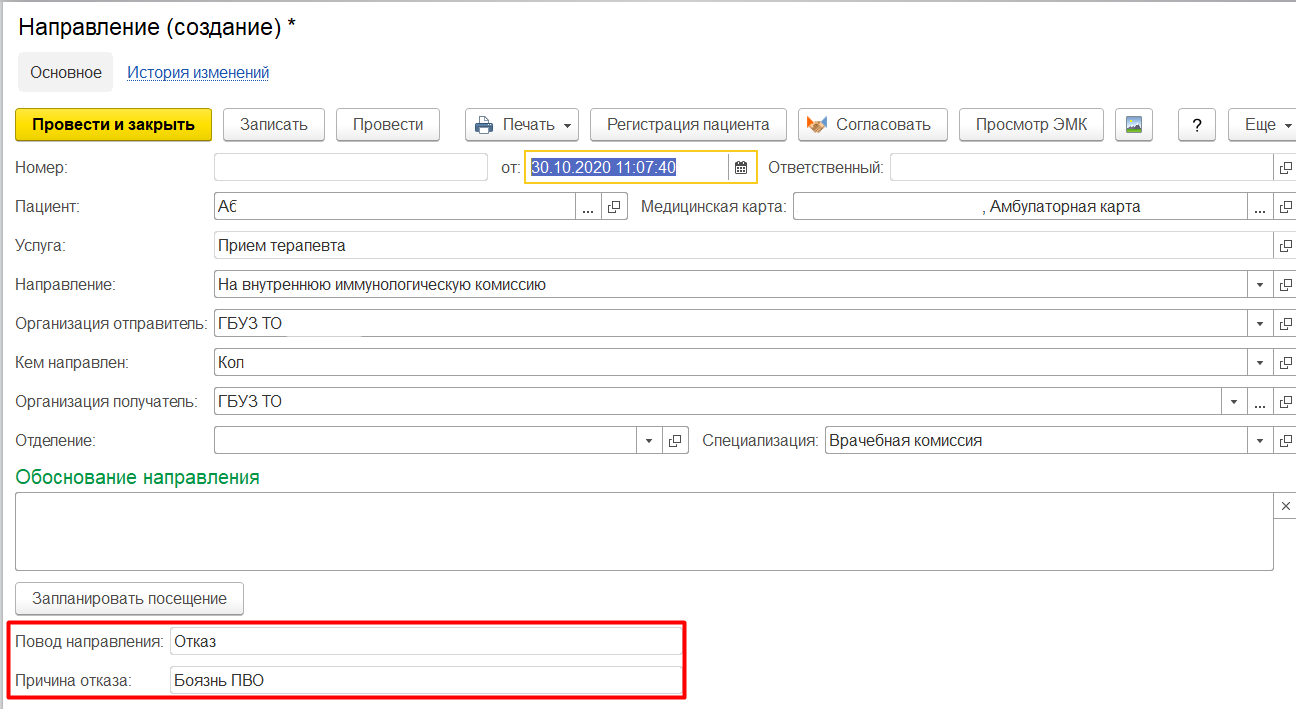Viewport: 1296px width, 709px height.
Task: Click open icon next to Пациент field
Action: pos(615,207)
